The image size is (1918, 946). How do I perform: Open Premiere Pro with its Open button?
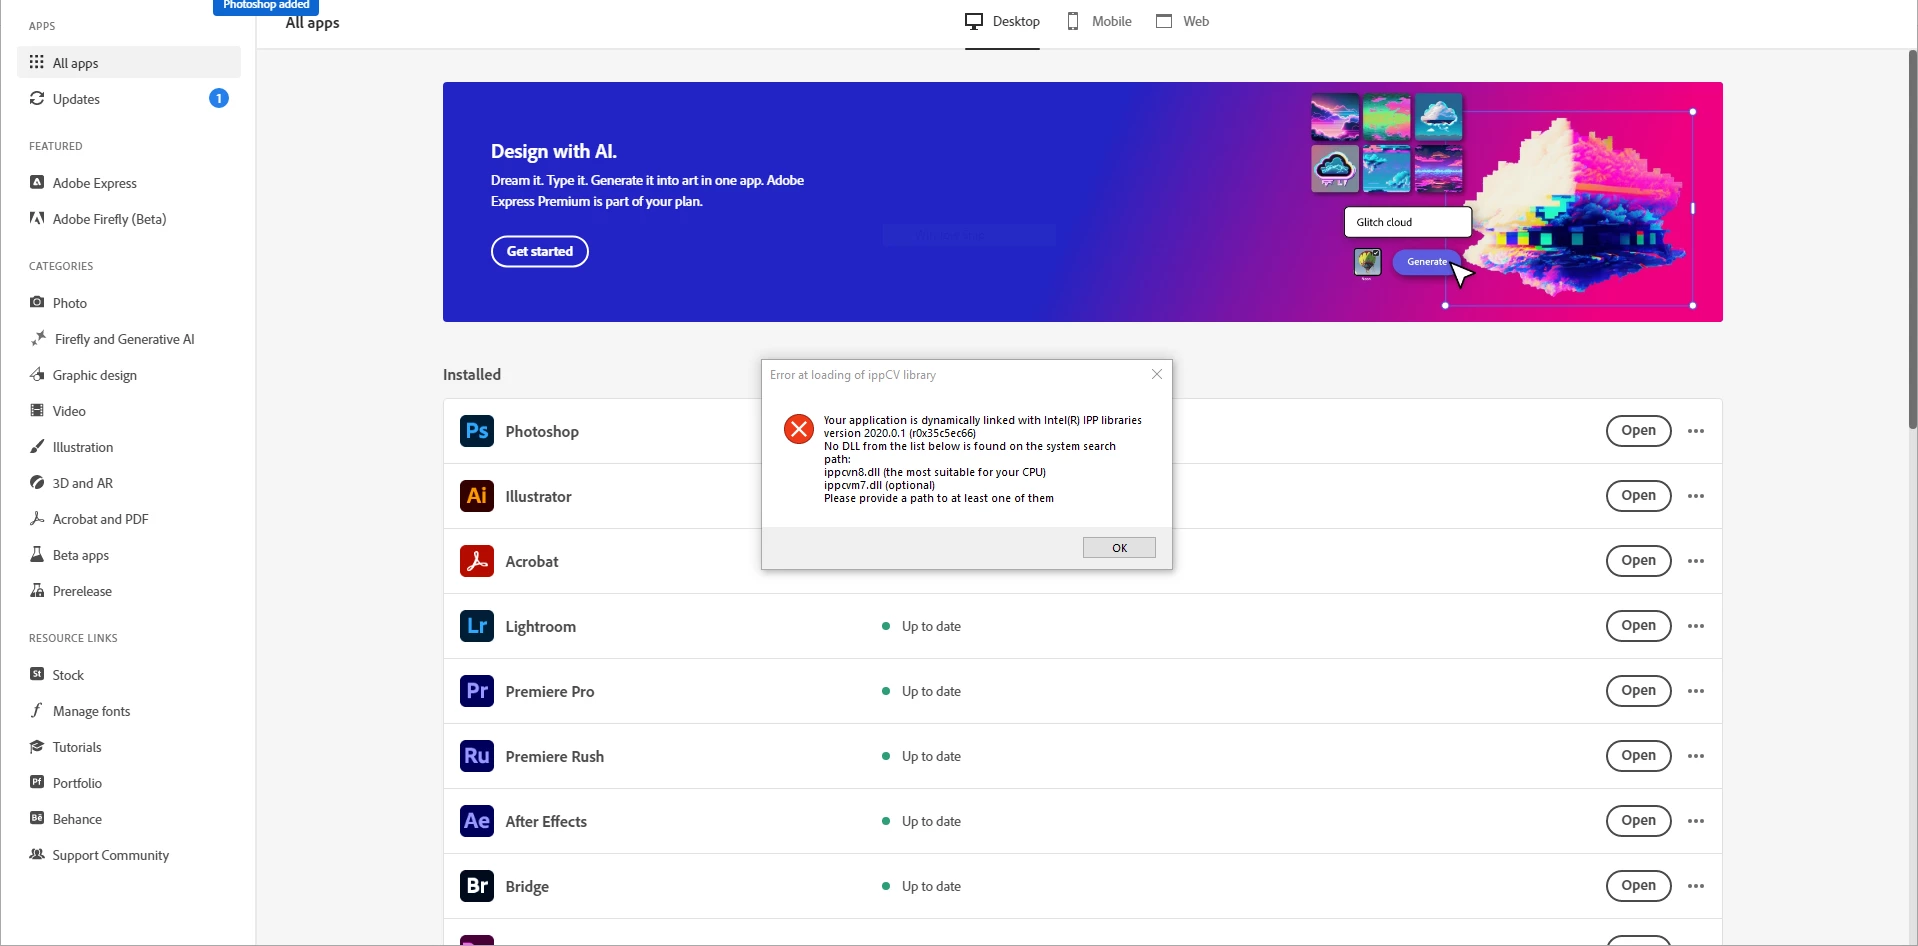(1638, 691)
